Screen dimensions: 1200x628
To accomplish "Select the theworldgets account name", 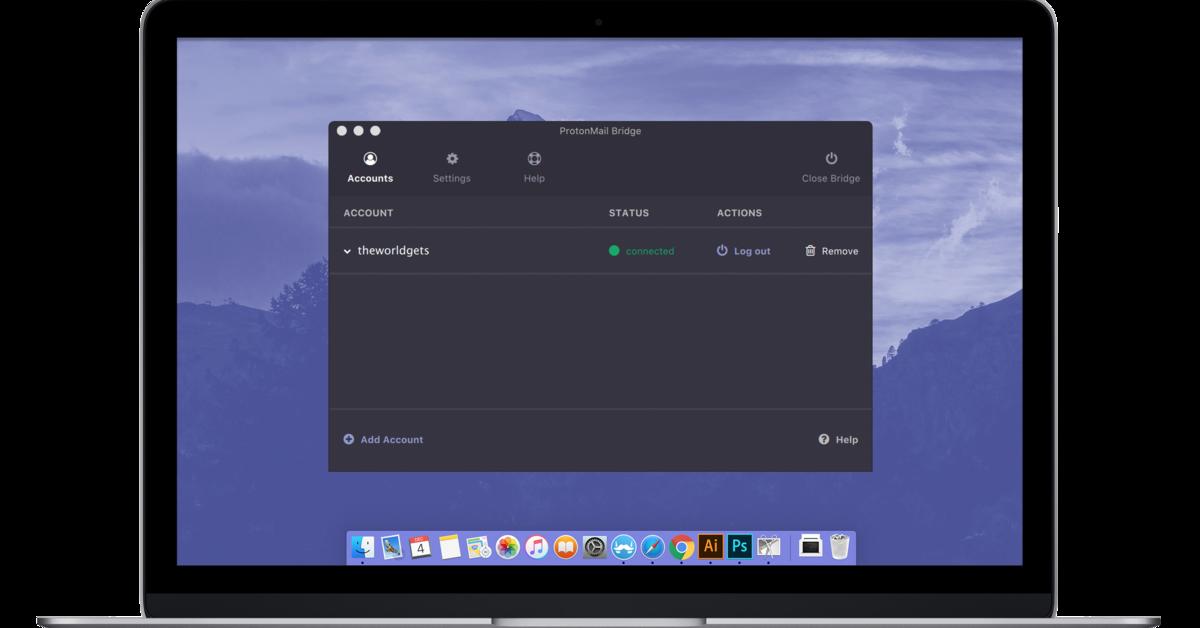I will click(393, 251).
